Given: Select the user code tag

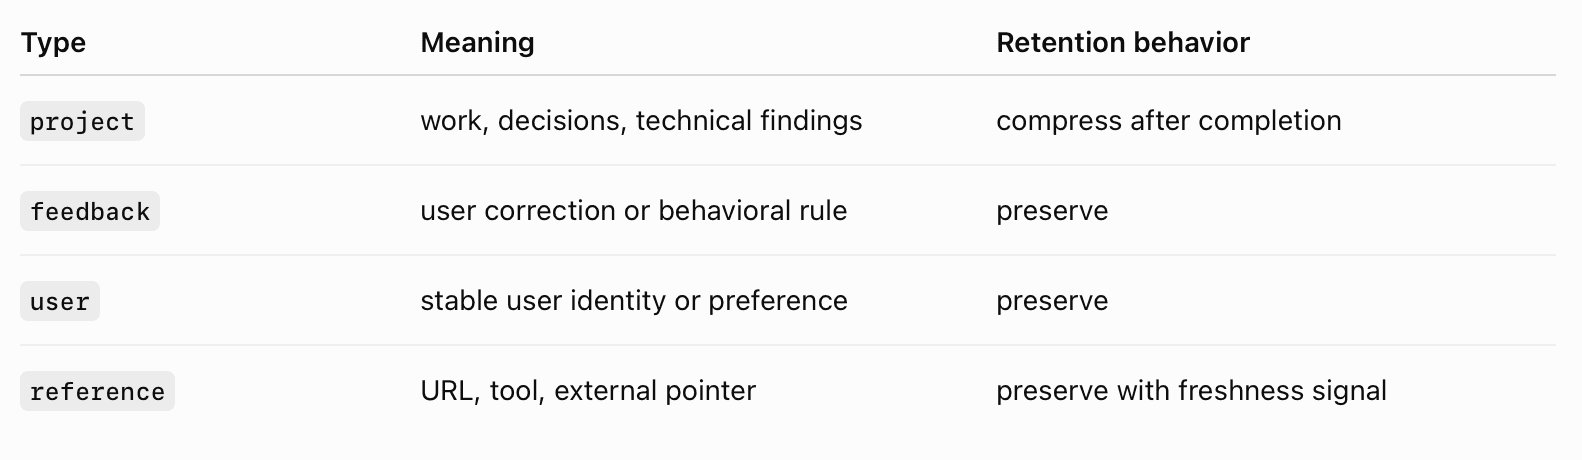Looking at the screenshot, I should tap(60, 301).
